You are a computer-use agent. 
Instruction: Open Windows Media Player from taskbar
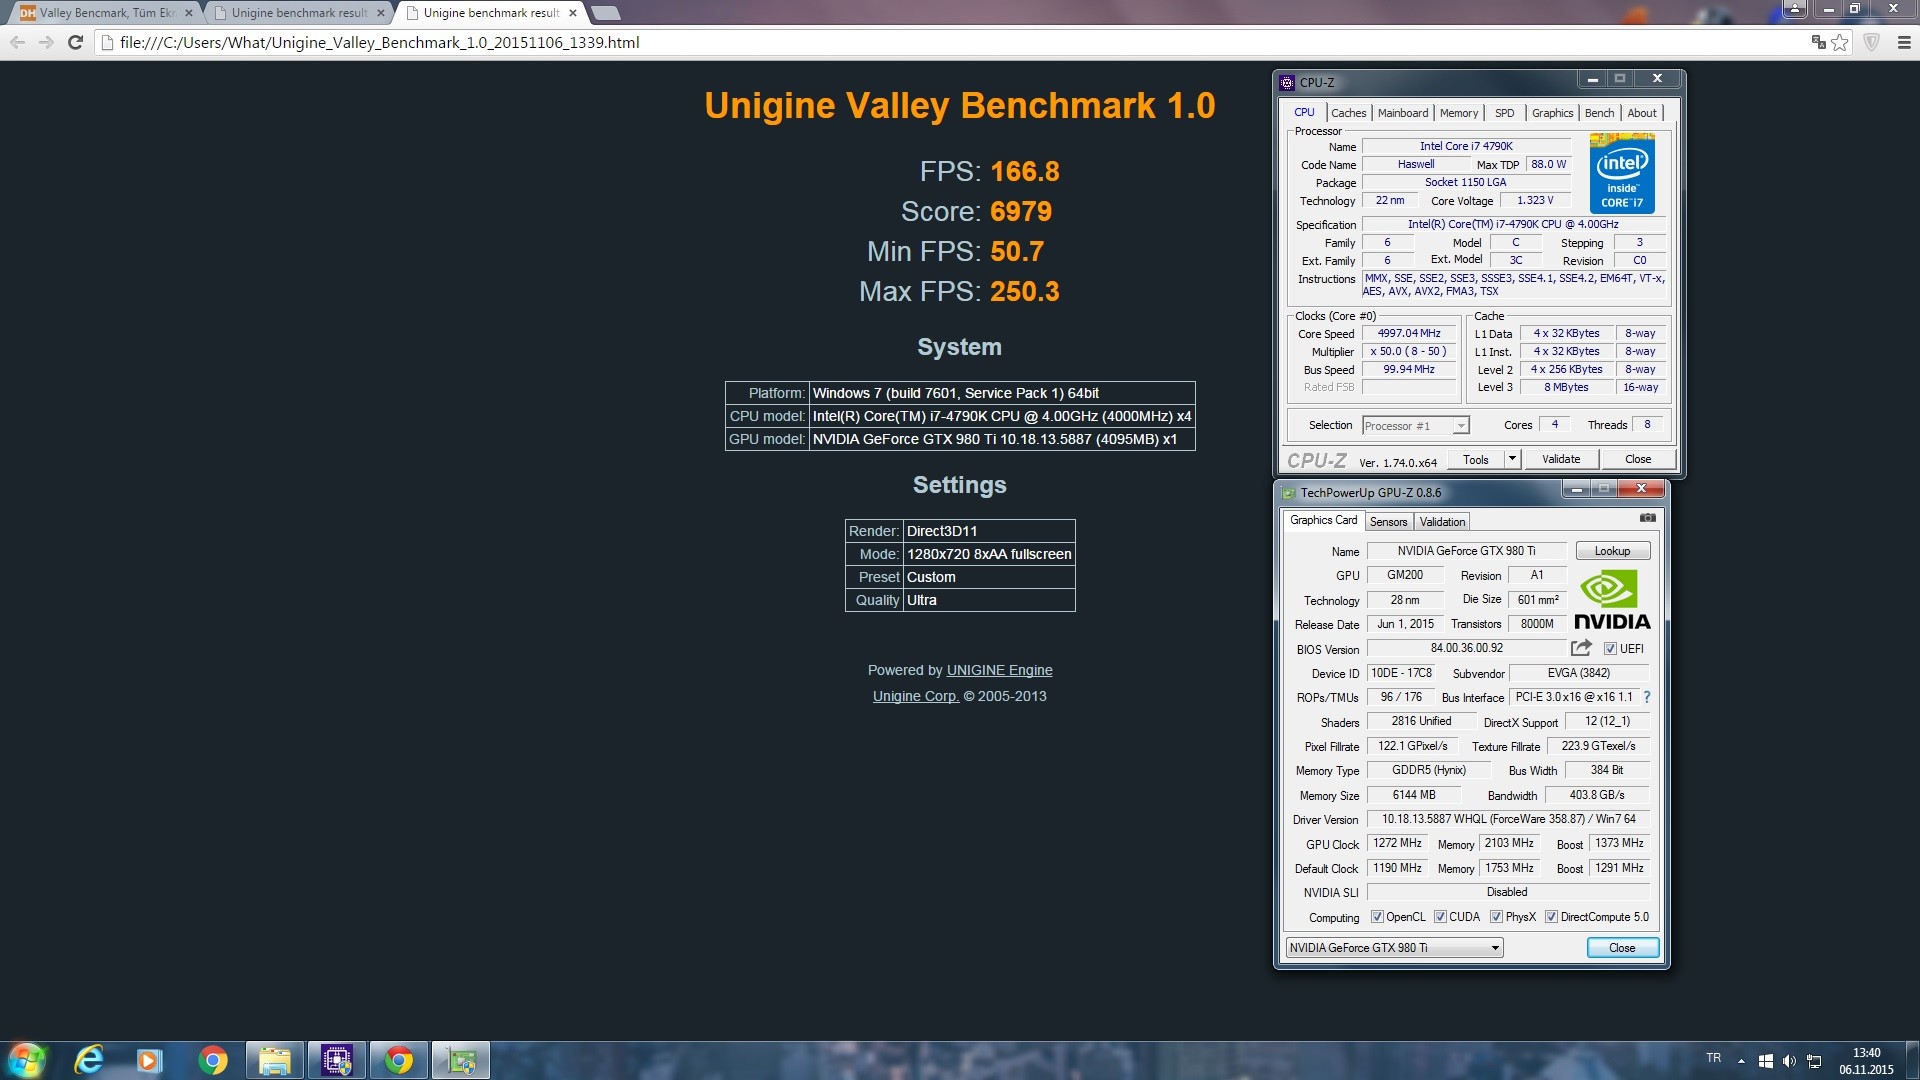tap(150, 1060)
